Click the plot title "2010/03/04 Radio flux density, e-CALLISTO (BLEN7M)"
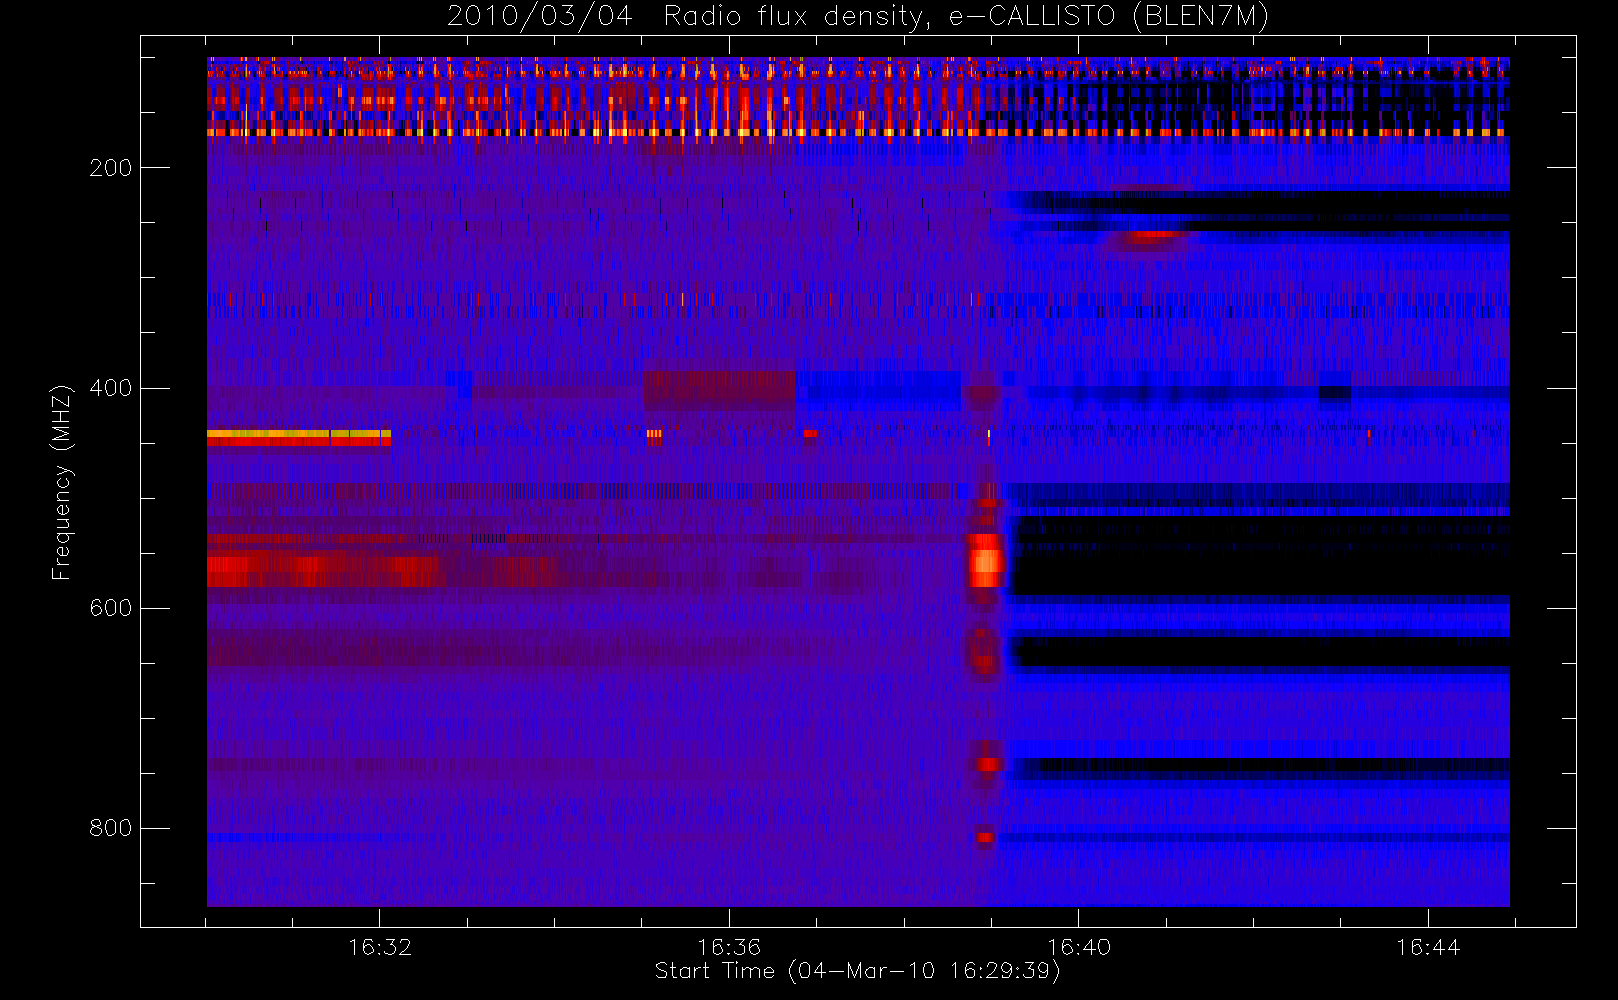 pyautogui.click(x=858, y=17)
